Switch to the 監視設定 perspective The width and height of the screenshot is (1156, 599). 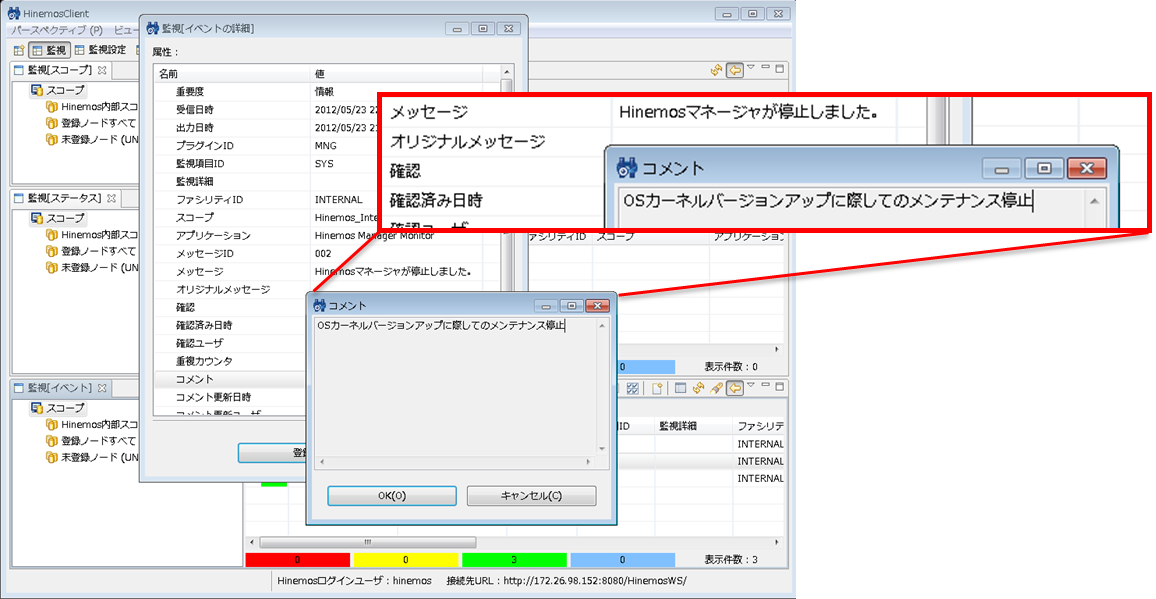point(100,51)
